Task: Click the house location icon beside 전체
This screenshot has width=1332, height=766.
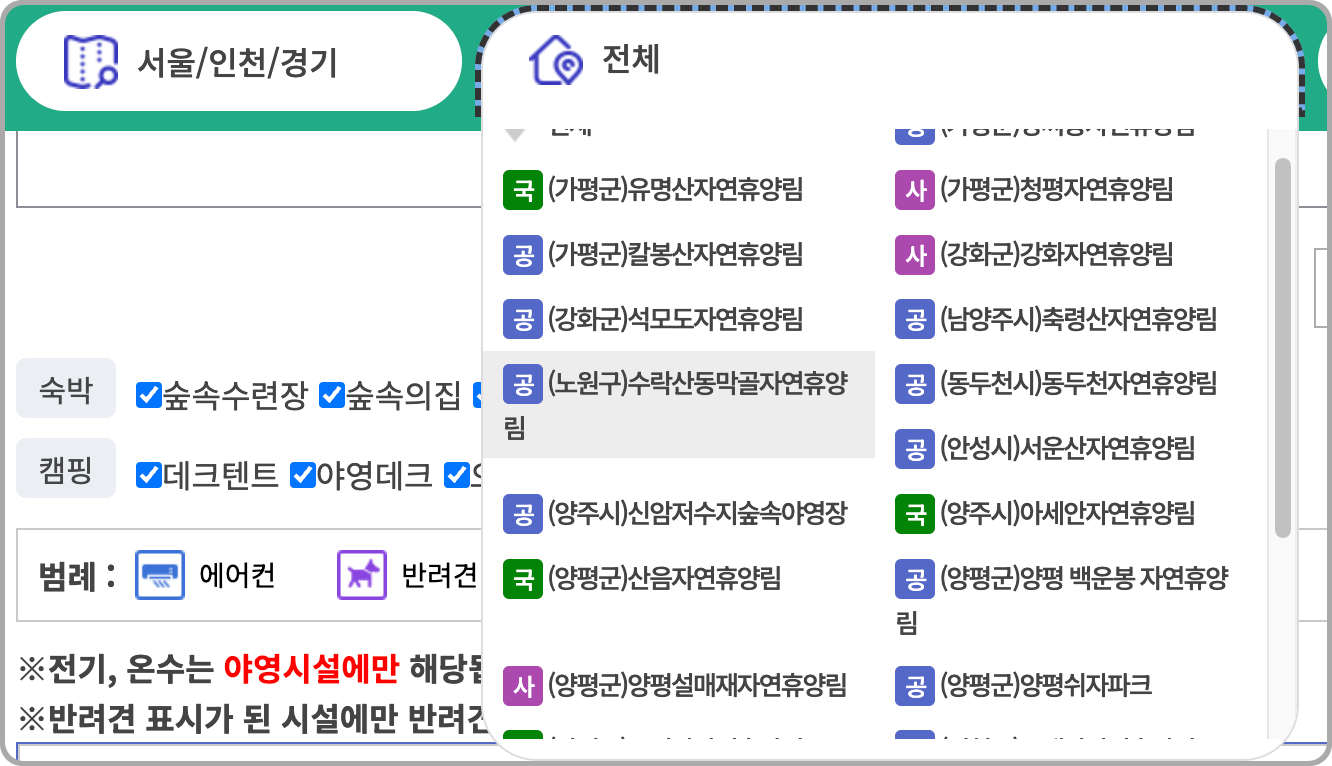Action: click(555, 61)
